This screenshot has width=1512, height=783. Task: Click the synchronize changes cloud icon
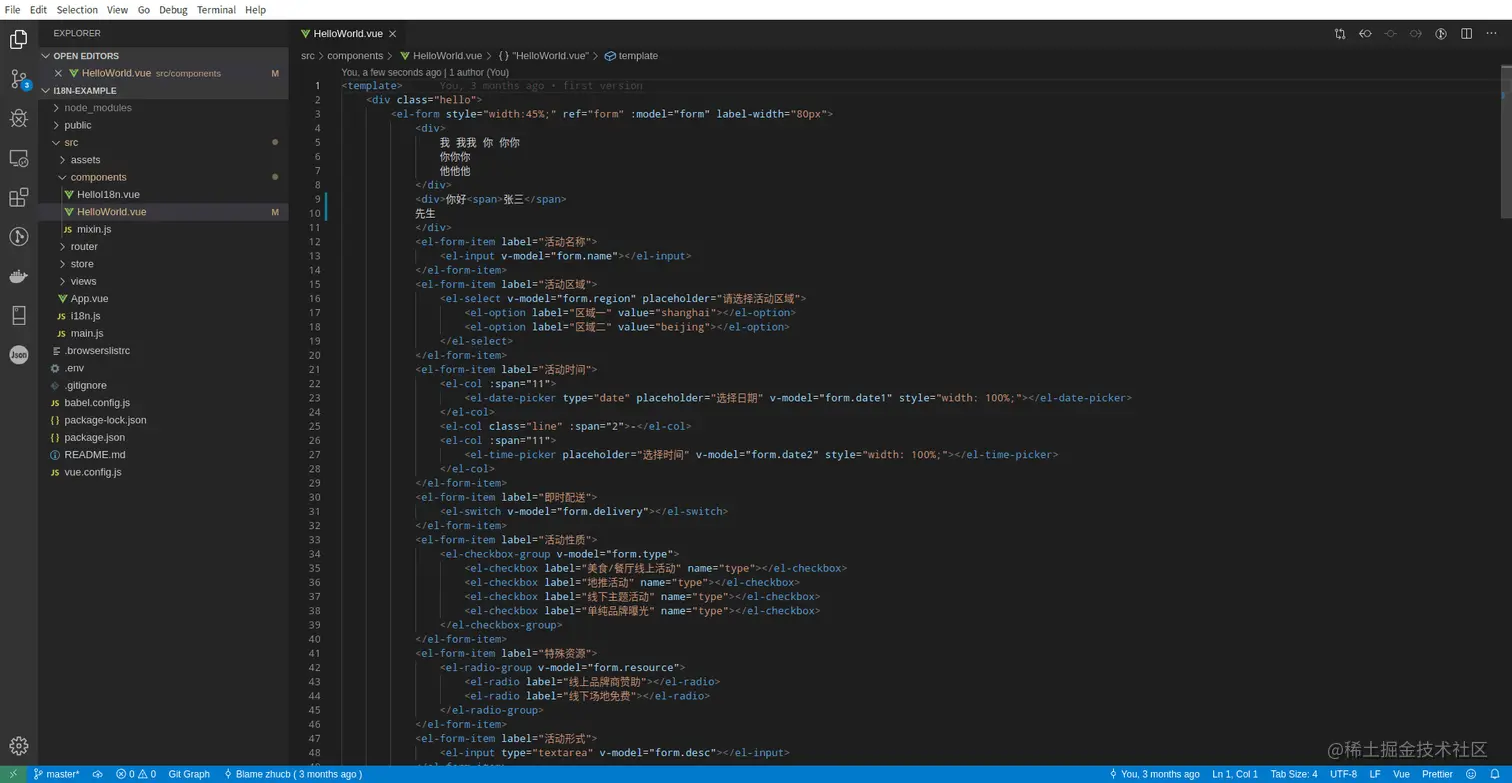[x=97, y=774]
